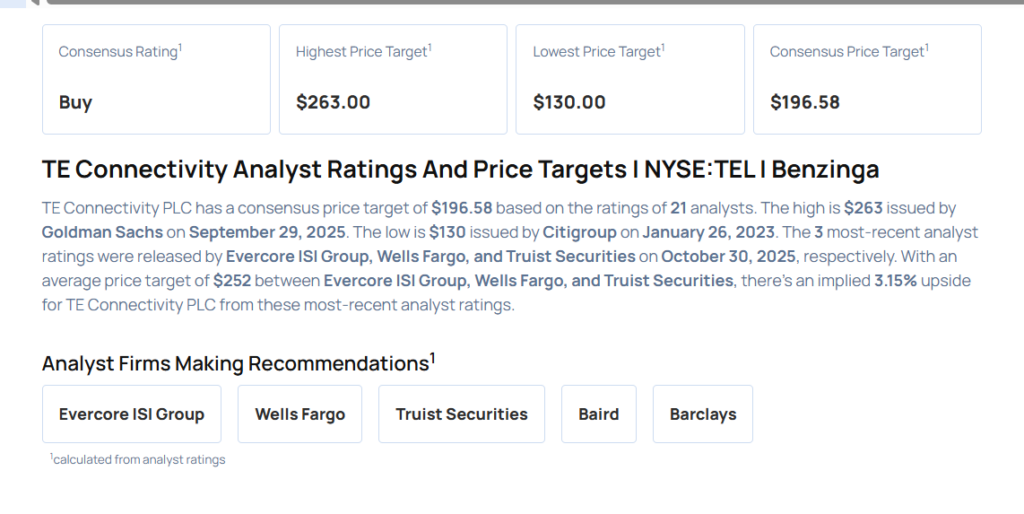
Task: Click the Highest Price Target card label
Action: (362, 52)
